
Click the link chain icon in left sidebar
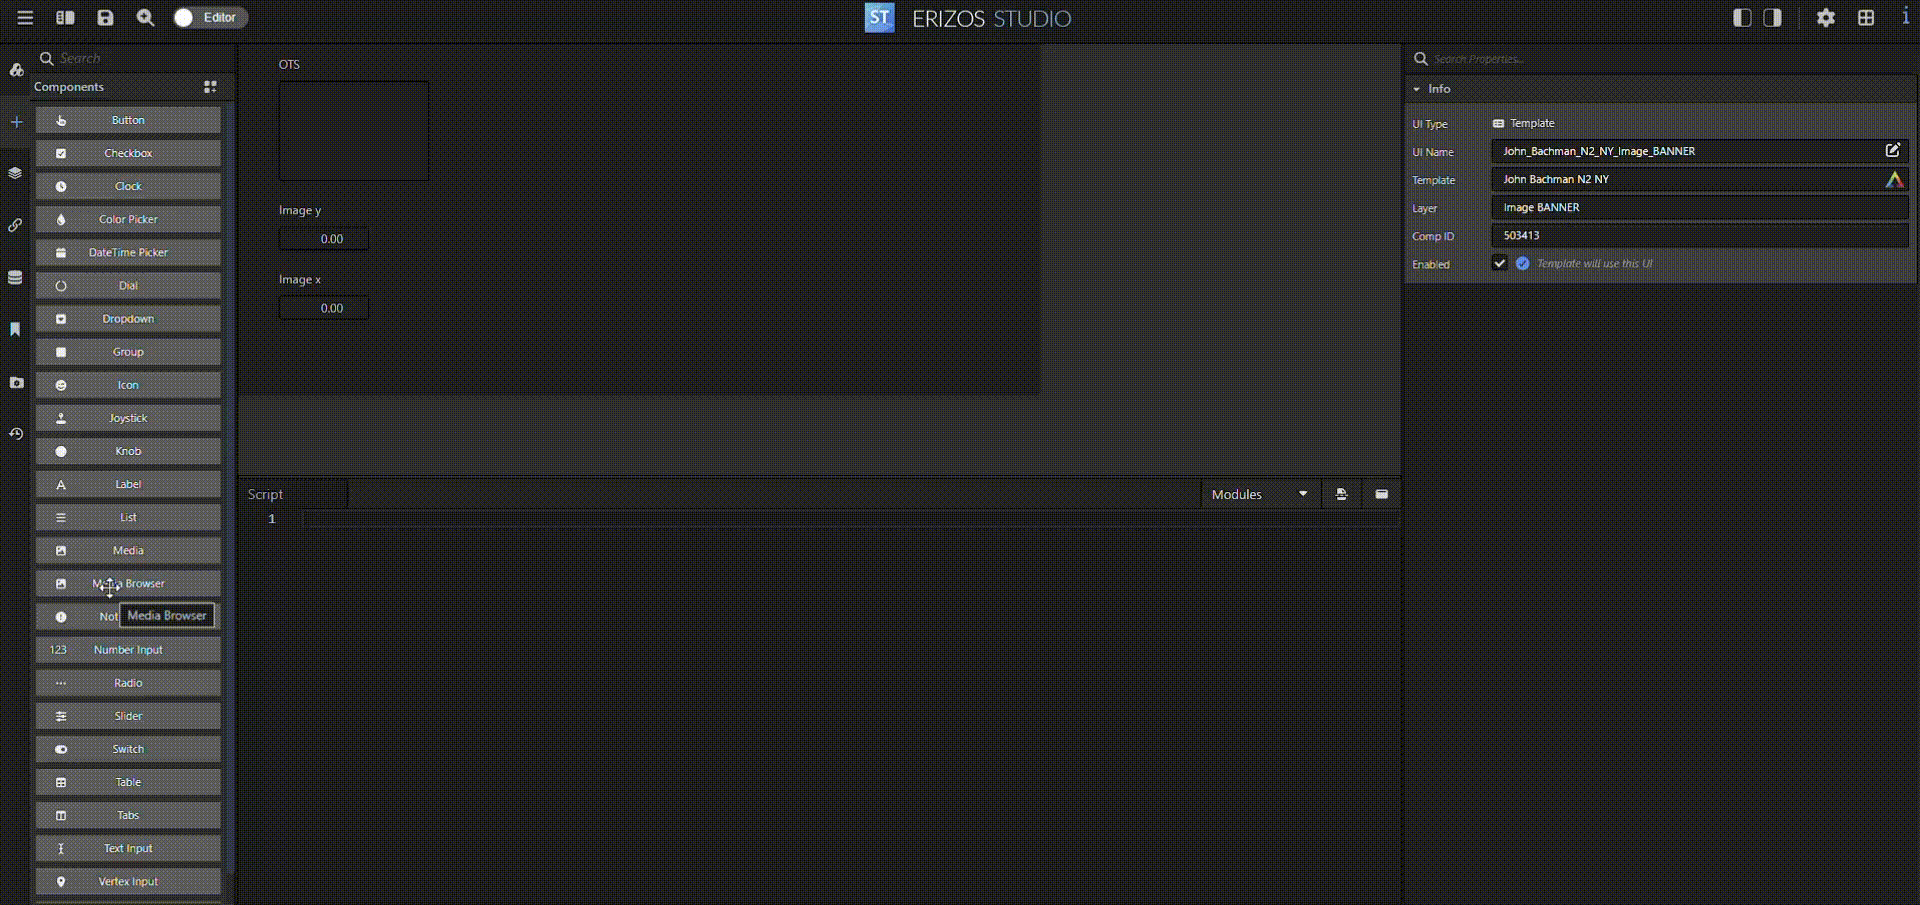click(15, 225)
